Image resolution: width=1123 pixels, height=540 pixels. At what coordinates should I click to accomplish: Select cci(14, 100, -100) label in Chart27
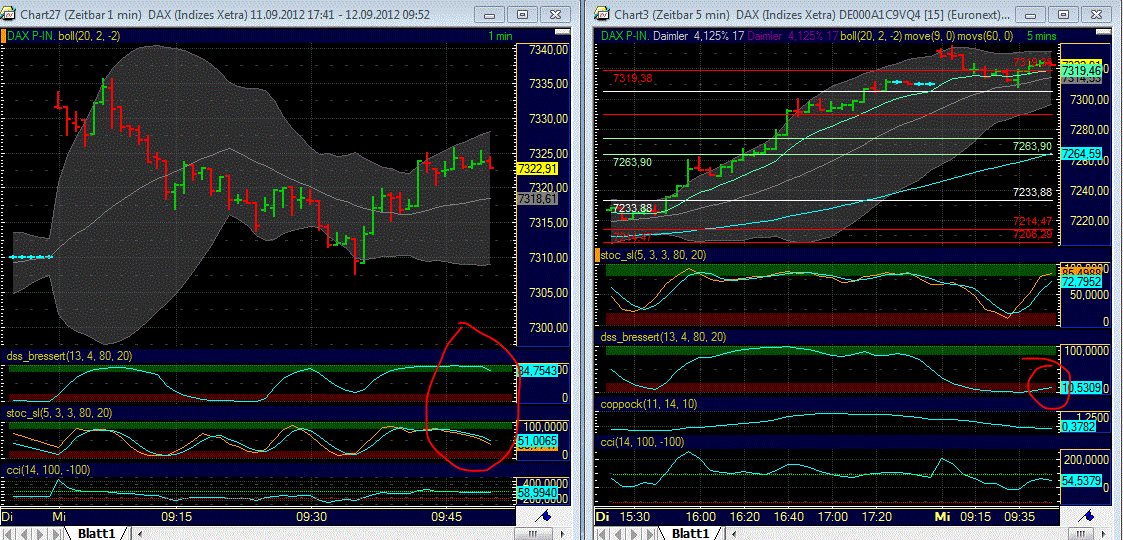(x=49, y=470)
